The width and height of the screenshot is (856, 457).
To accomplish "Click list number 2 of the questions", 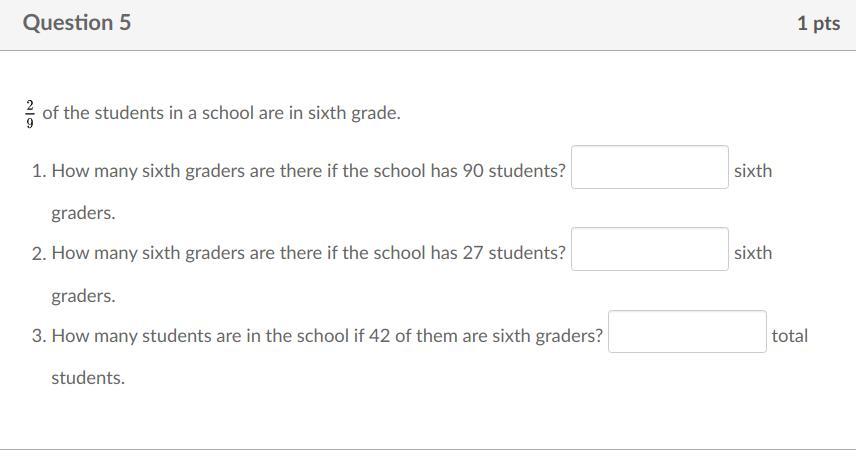I will [x=38, y=253].
